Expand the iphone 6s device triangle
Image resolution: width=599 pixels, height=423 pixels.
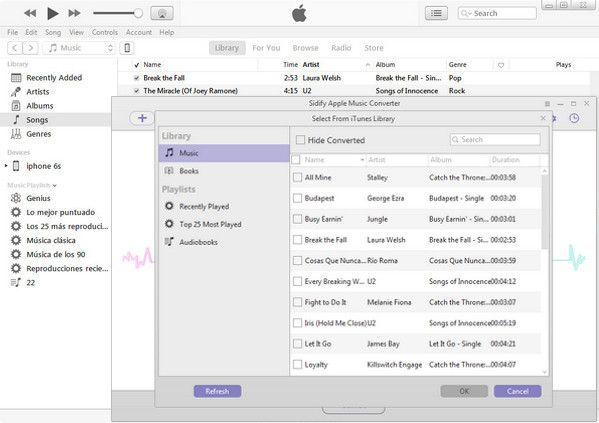[x=6, y=166]
